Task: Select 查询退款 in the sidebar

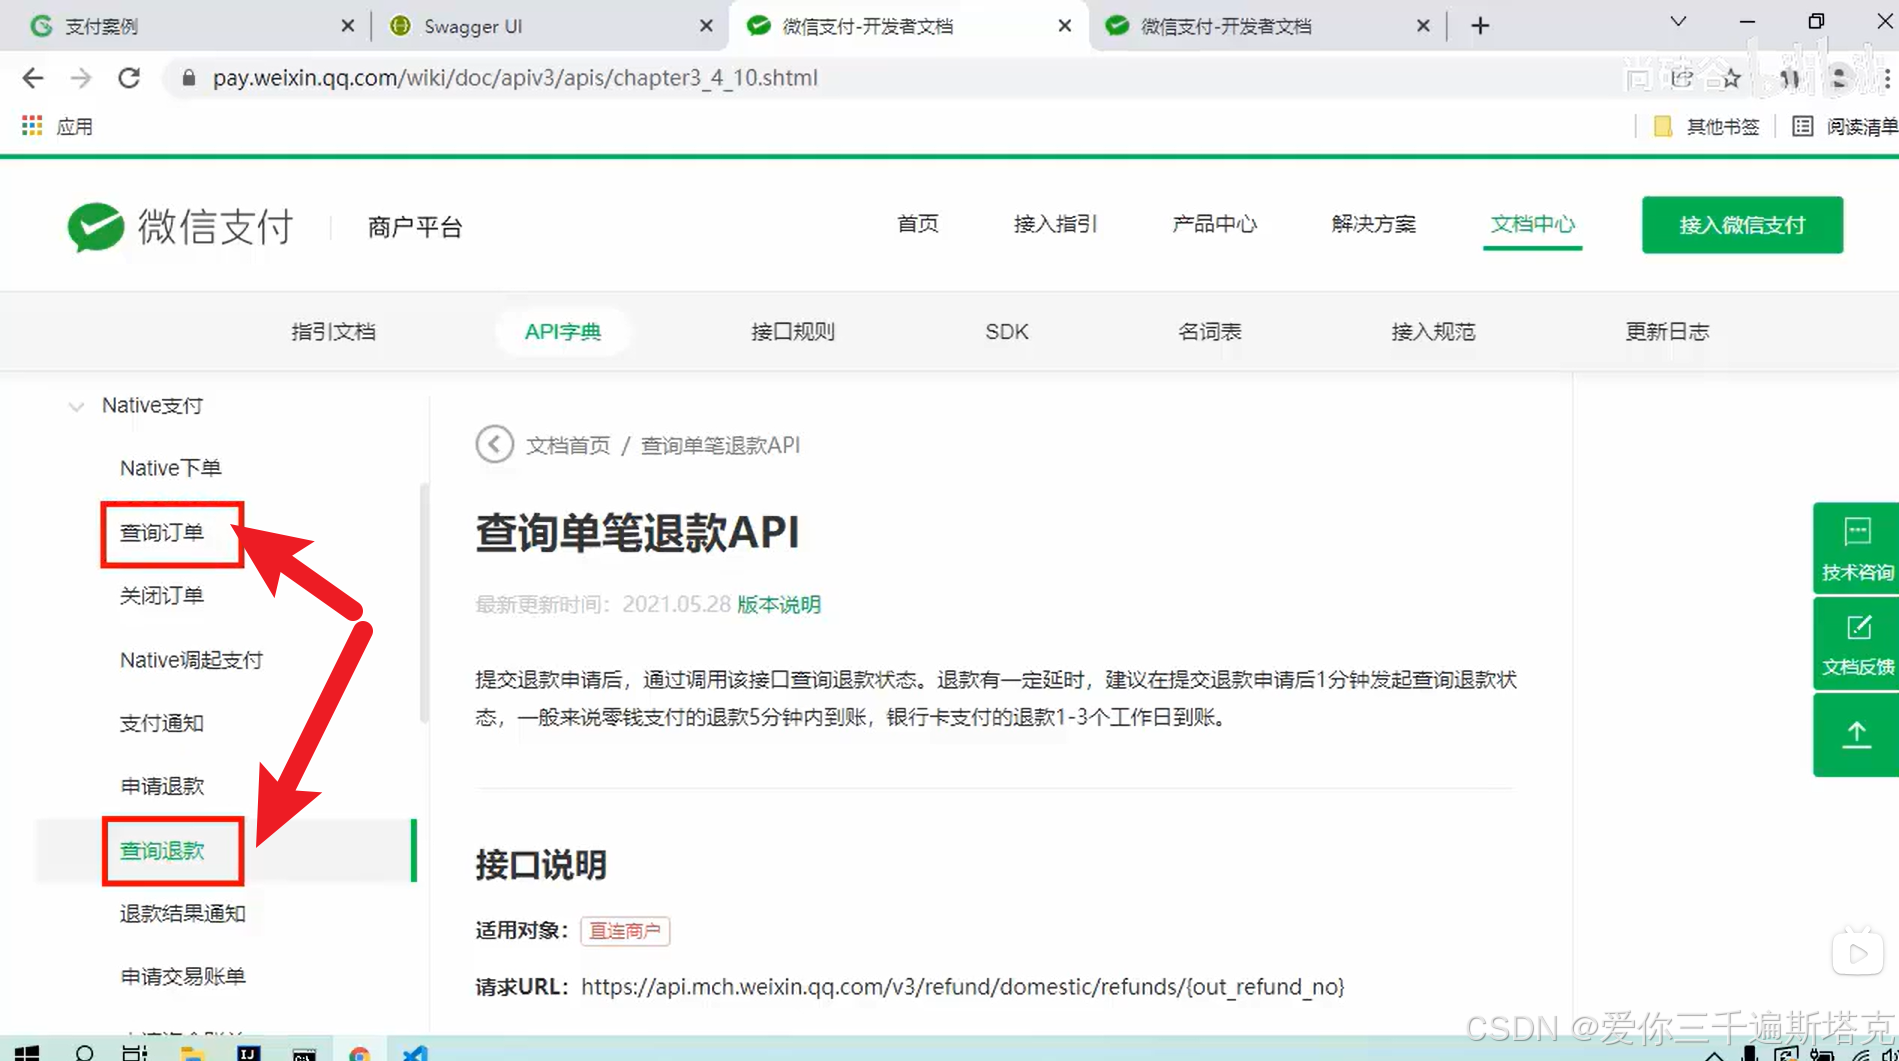Action: (x=162, y=851)
